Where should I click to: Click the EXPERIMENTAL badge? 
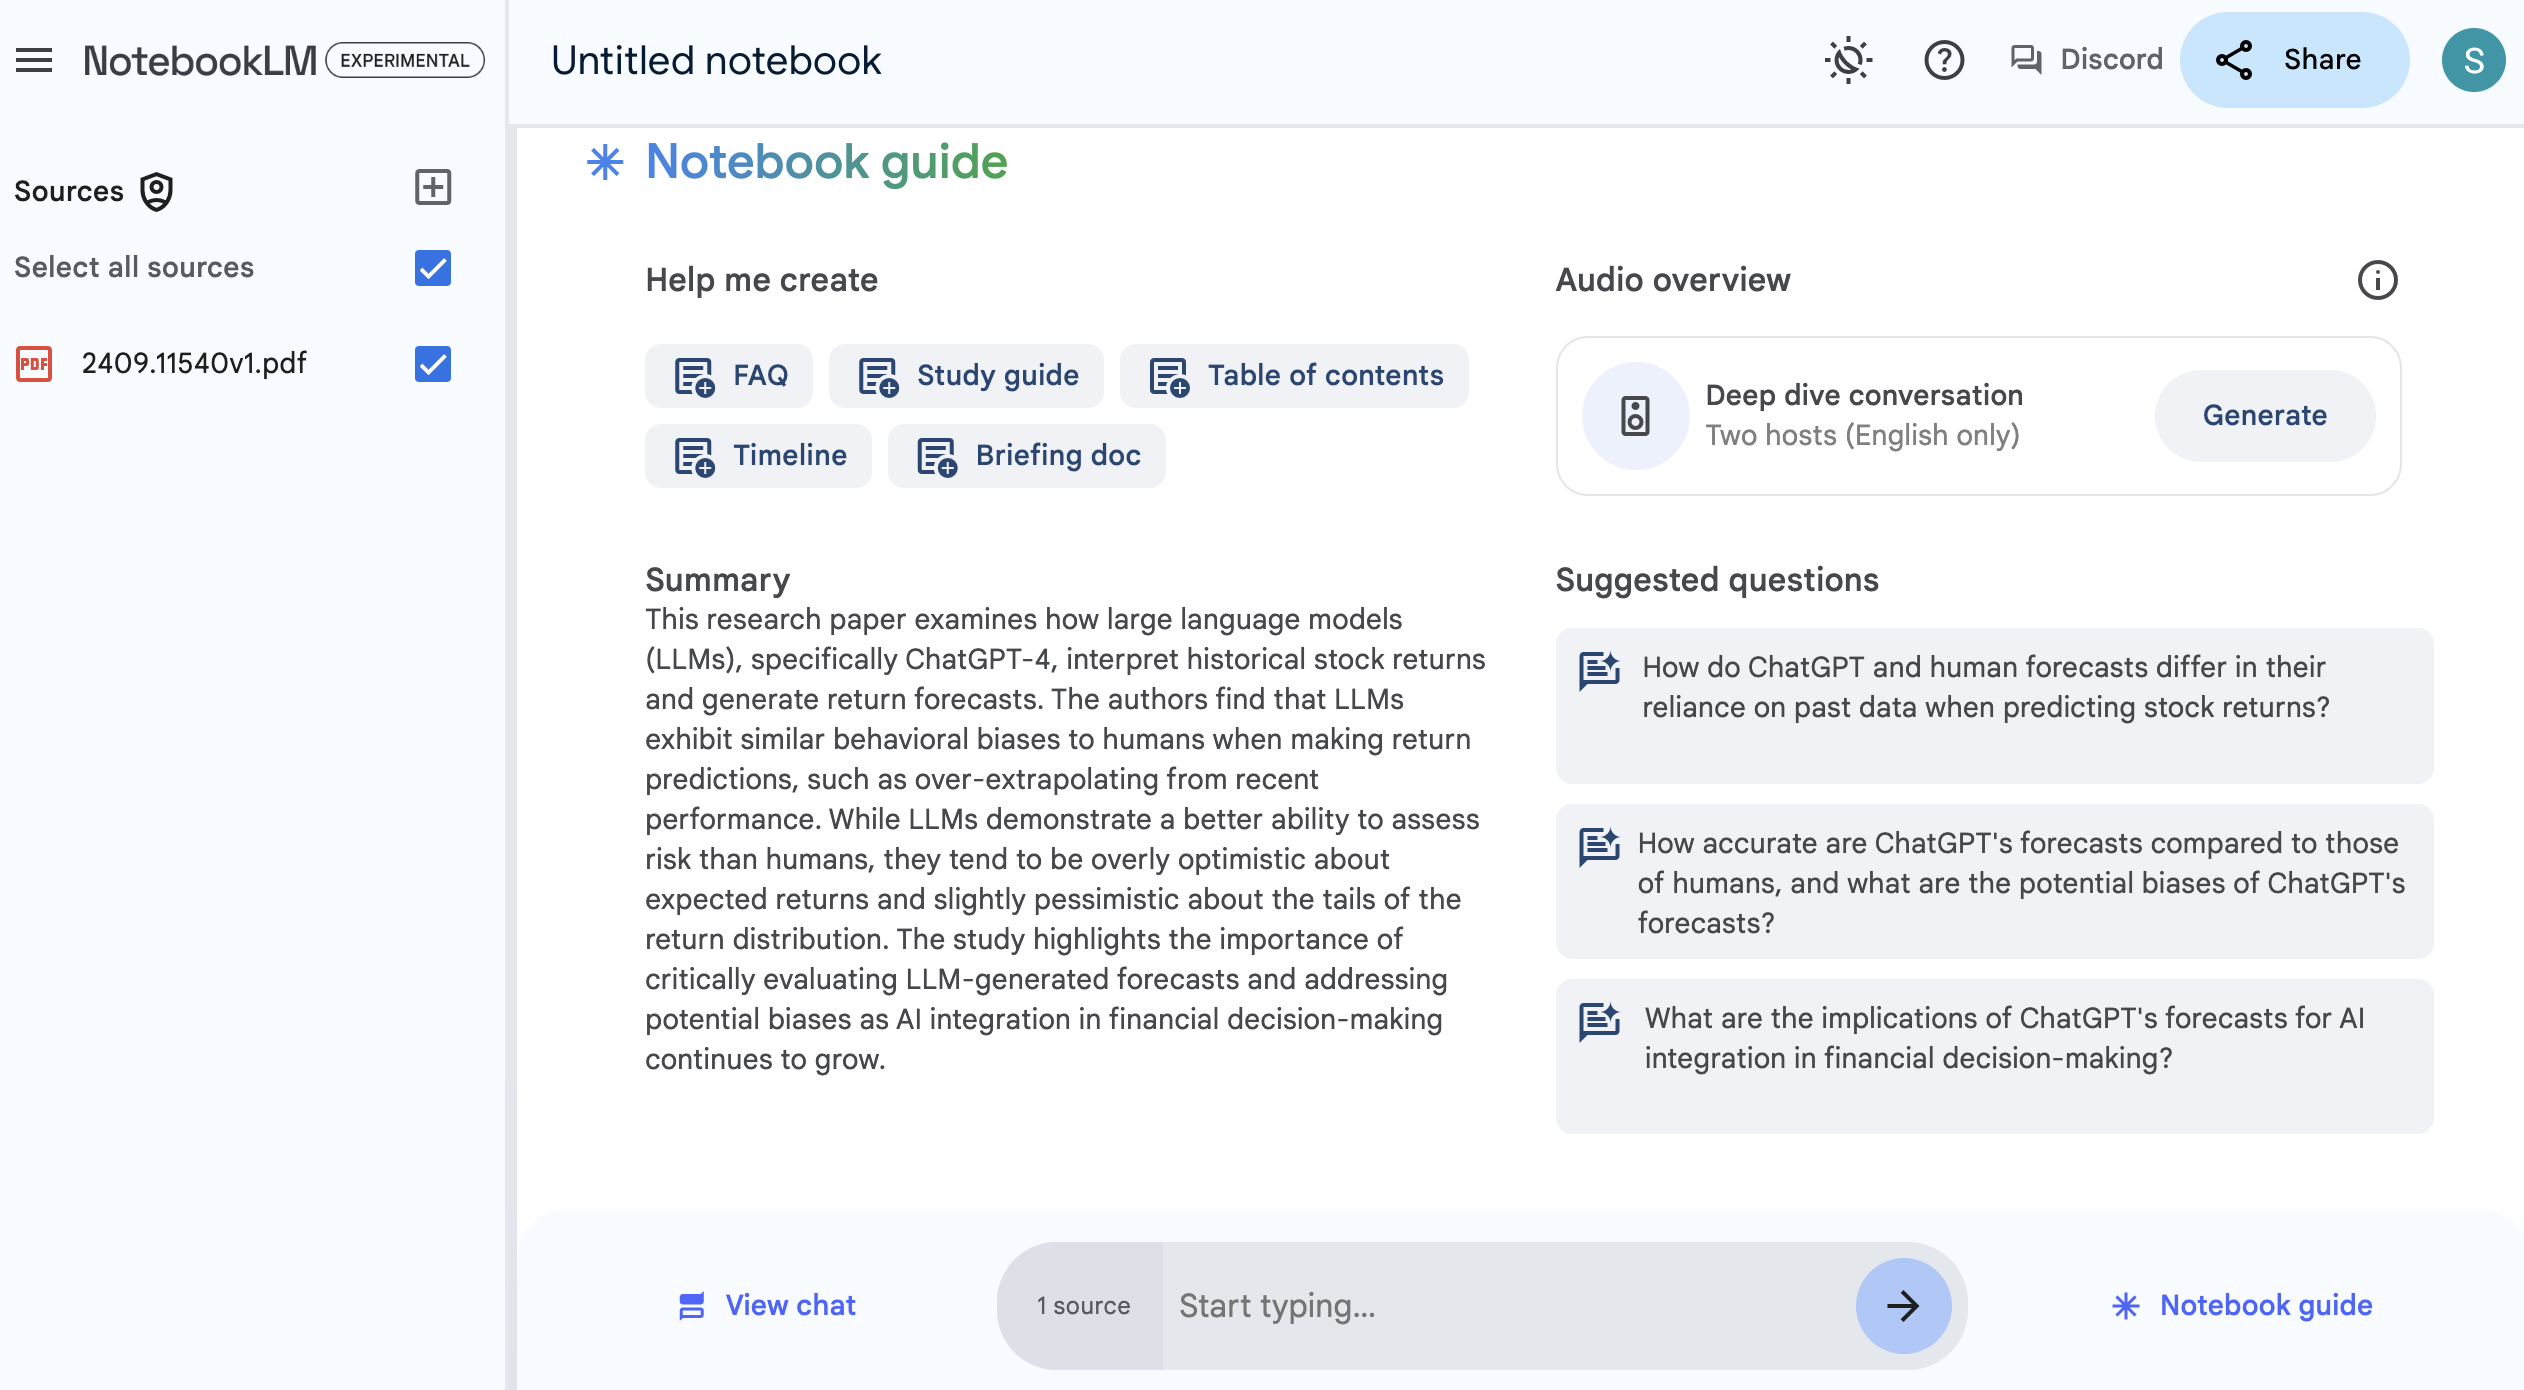click(404, 60)
